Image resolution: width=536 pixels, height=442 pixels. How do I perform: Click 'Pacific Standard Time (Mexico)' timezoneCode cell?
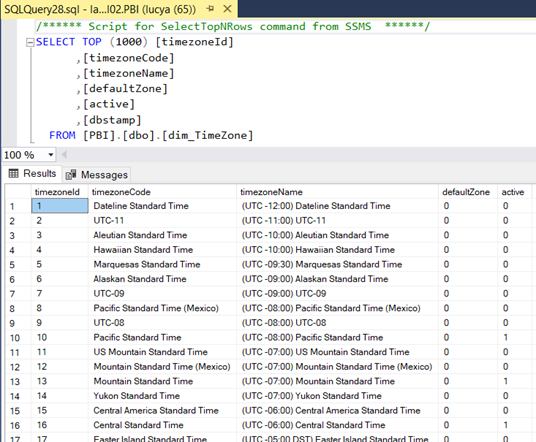162,308
